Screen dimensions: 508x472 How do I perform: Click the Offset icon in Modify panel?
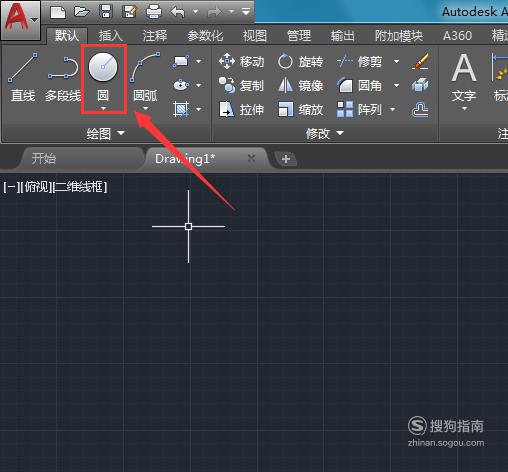tap(420, 109)
